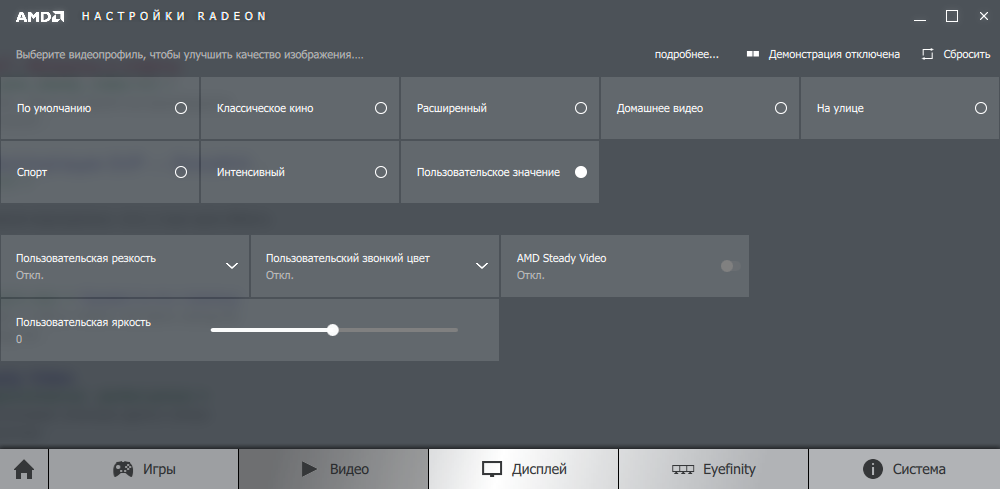Open the подробнее... link

[687, 54]
